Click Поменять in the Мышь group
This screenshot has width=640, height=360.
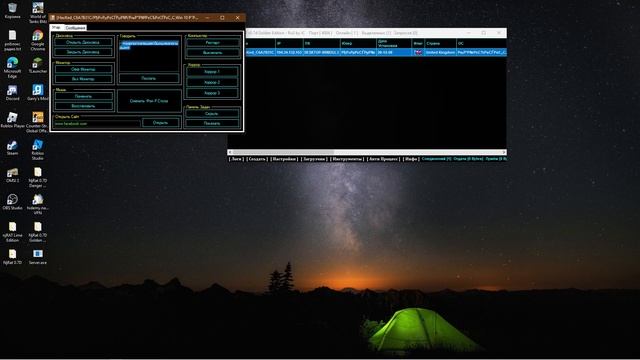(83, 96)
